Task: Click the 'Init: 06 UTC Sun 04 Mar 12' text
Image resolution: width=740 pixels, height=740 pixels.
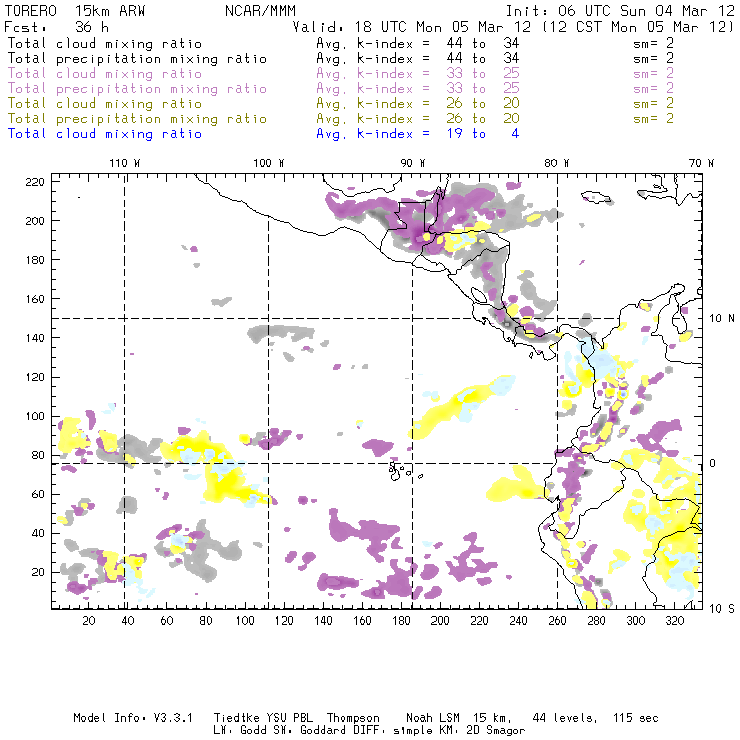Action: (620, 11)
